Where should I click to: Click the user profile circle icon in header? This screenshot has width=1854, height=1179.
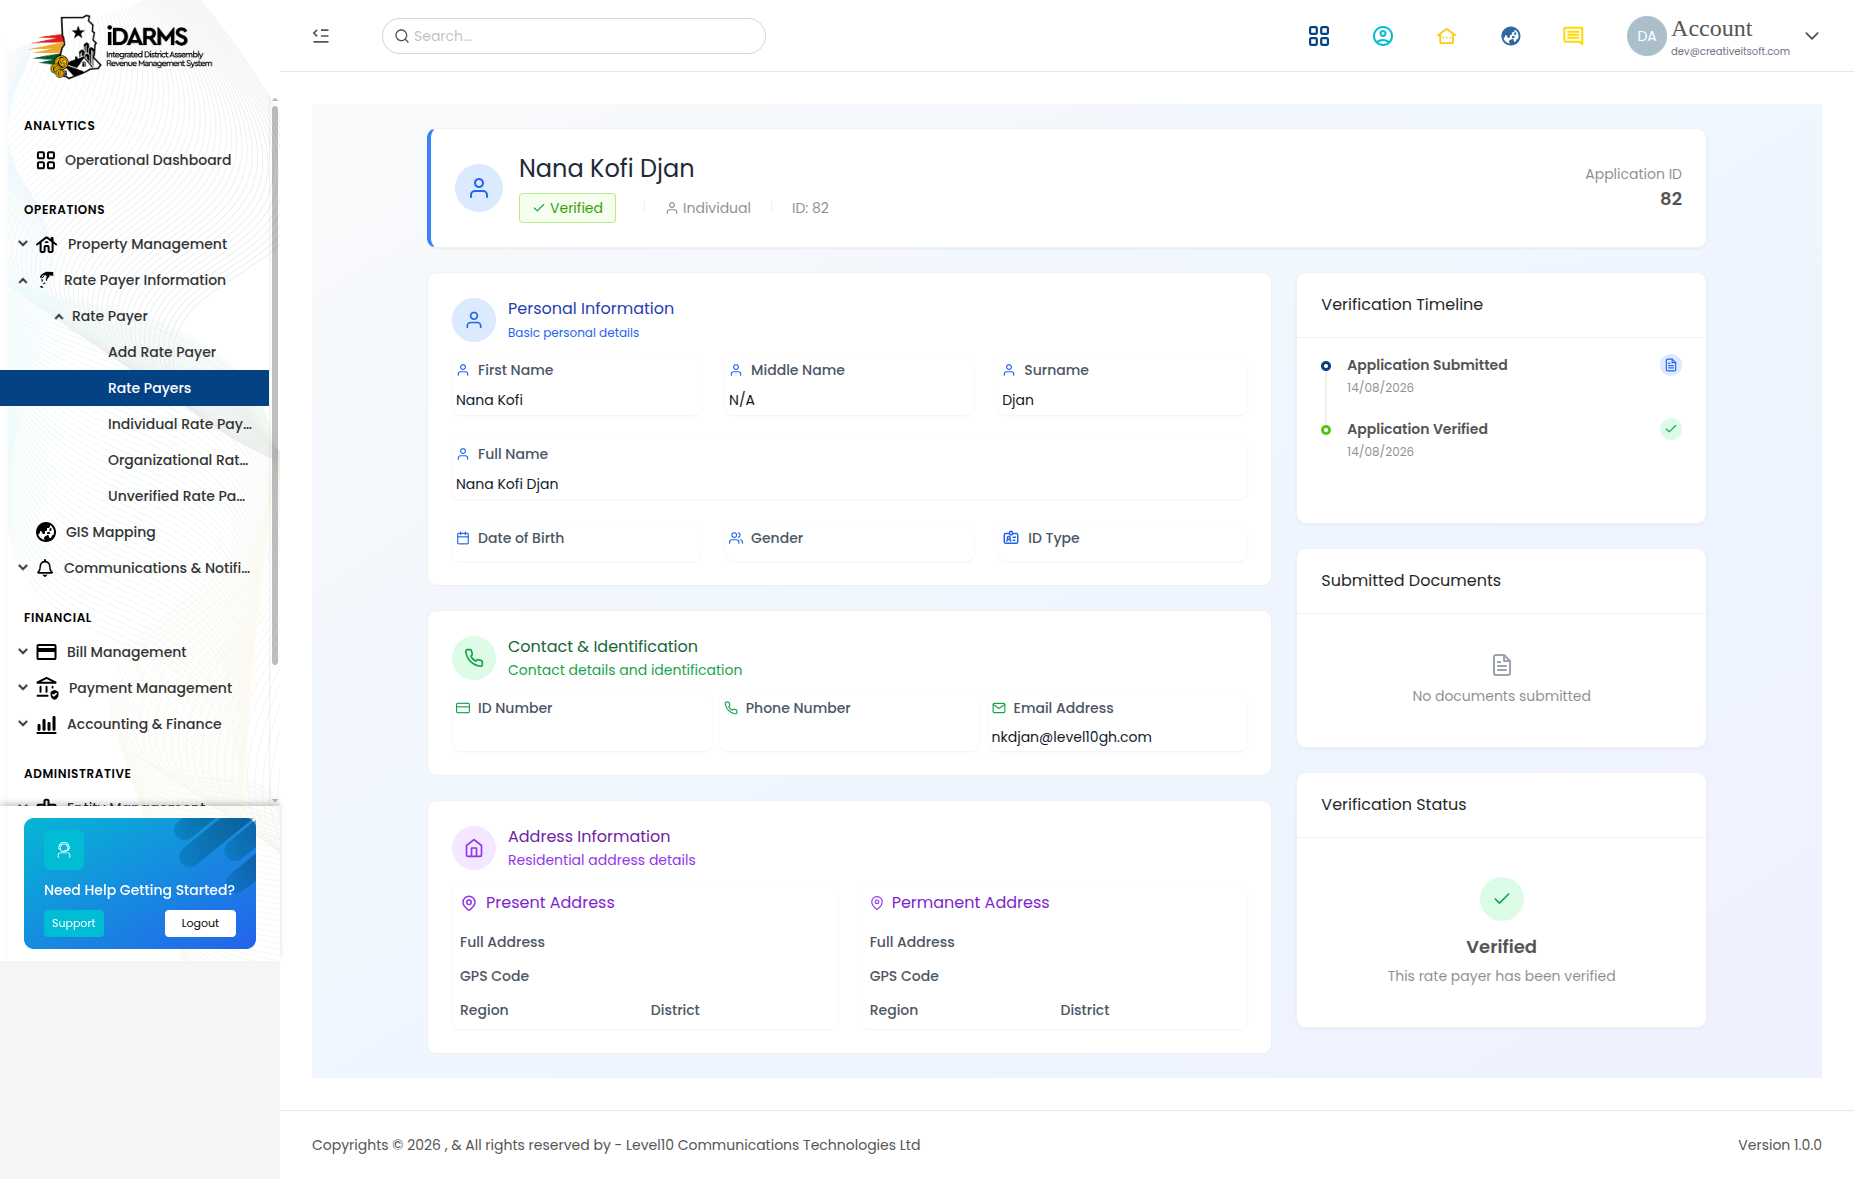1383,36
